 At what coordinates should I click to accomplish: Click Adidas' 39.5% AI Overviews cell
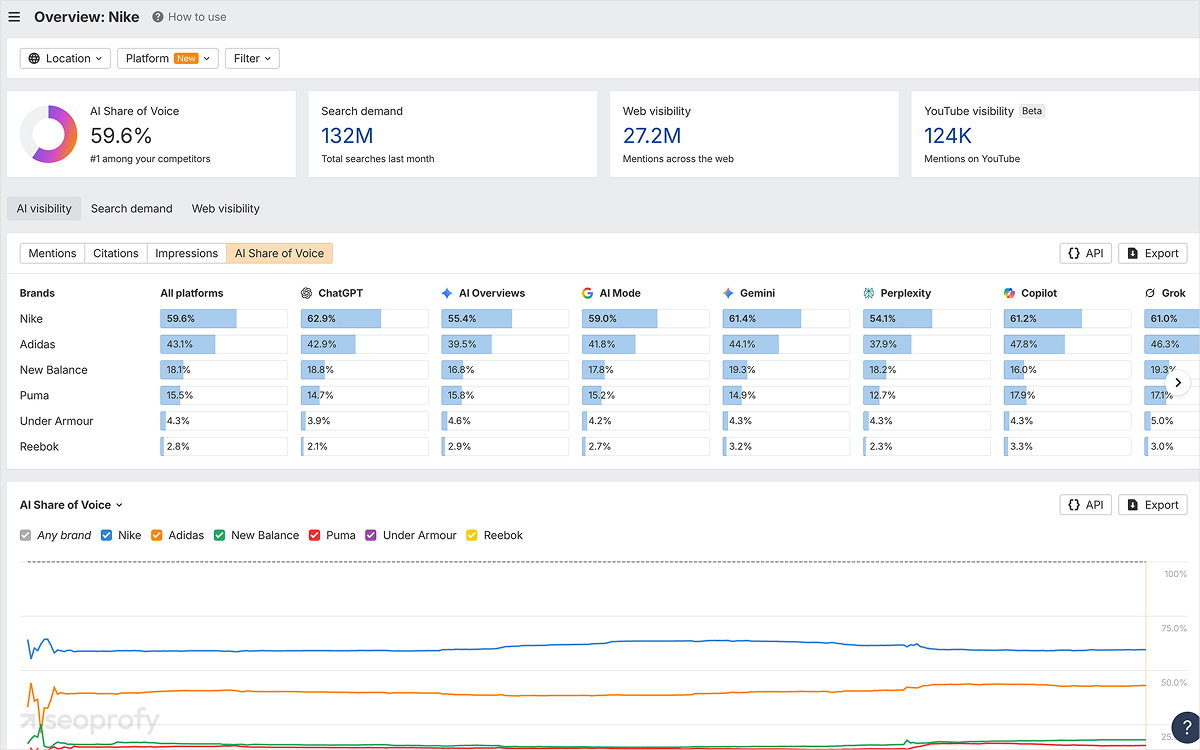[505, 344]
